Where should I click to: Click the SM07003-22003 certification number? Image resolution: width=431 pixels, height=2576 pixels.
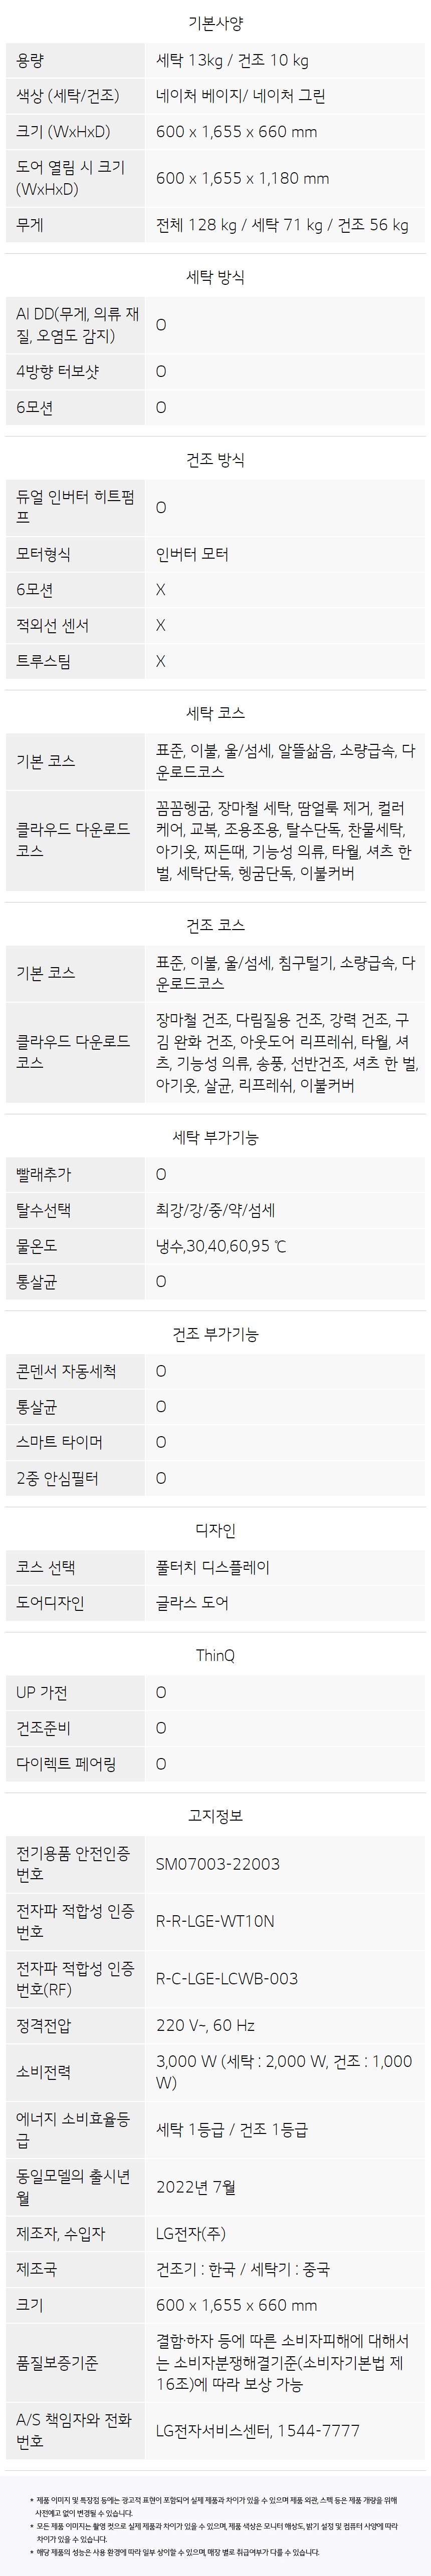click(x=218, y=1864)
